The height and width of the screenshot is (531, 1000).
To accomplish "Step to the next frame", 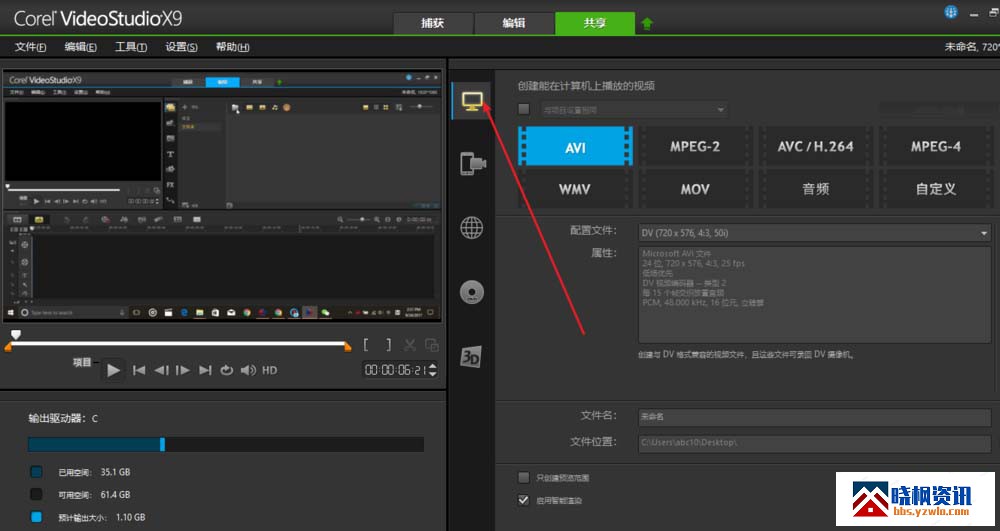I will 183,370.
